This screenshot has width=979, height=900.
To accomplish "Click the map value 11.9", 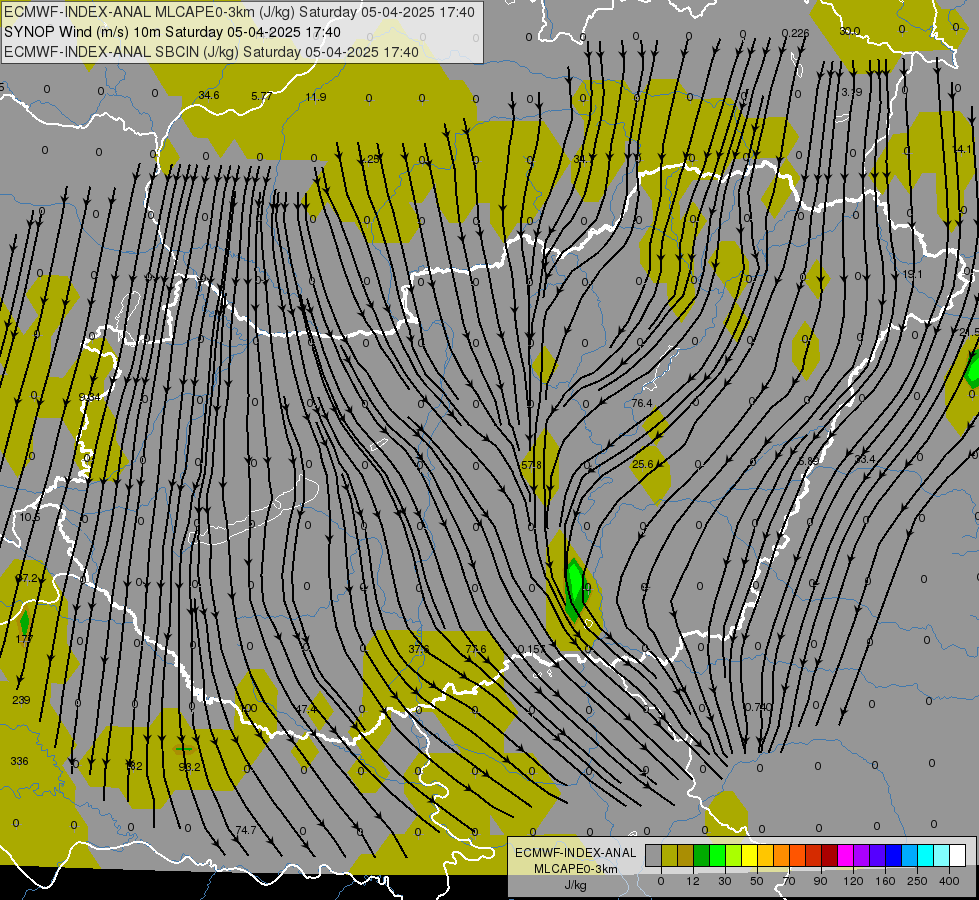I will point(316,97).
